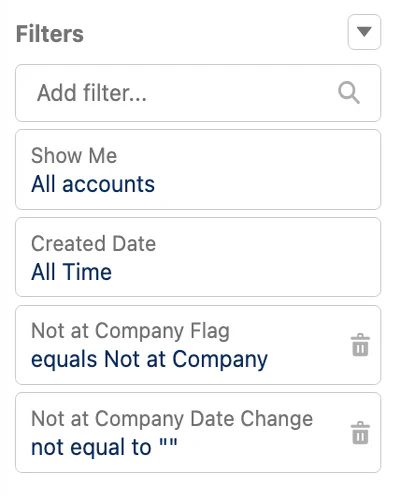Click the magnifying glass search icon

tap(349, 93)
